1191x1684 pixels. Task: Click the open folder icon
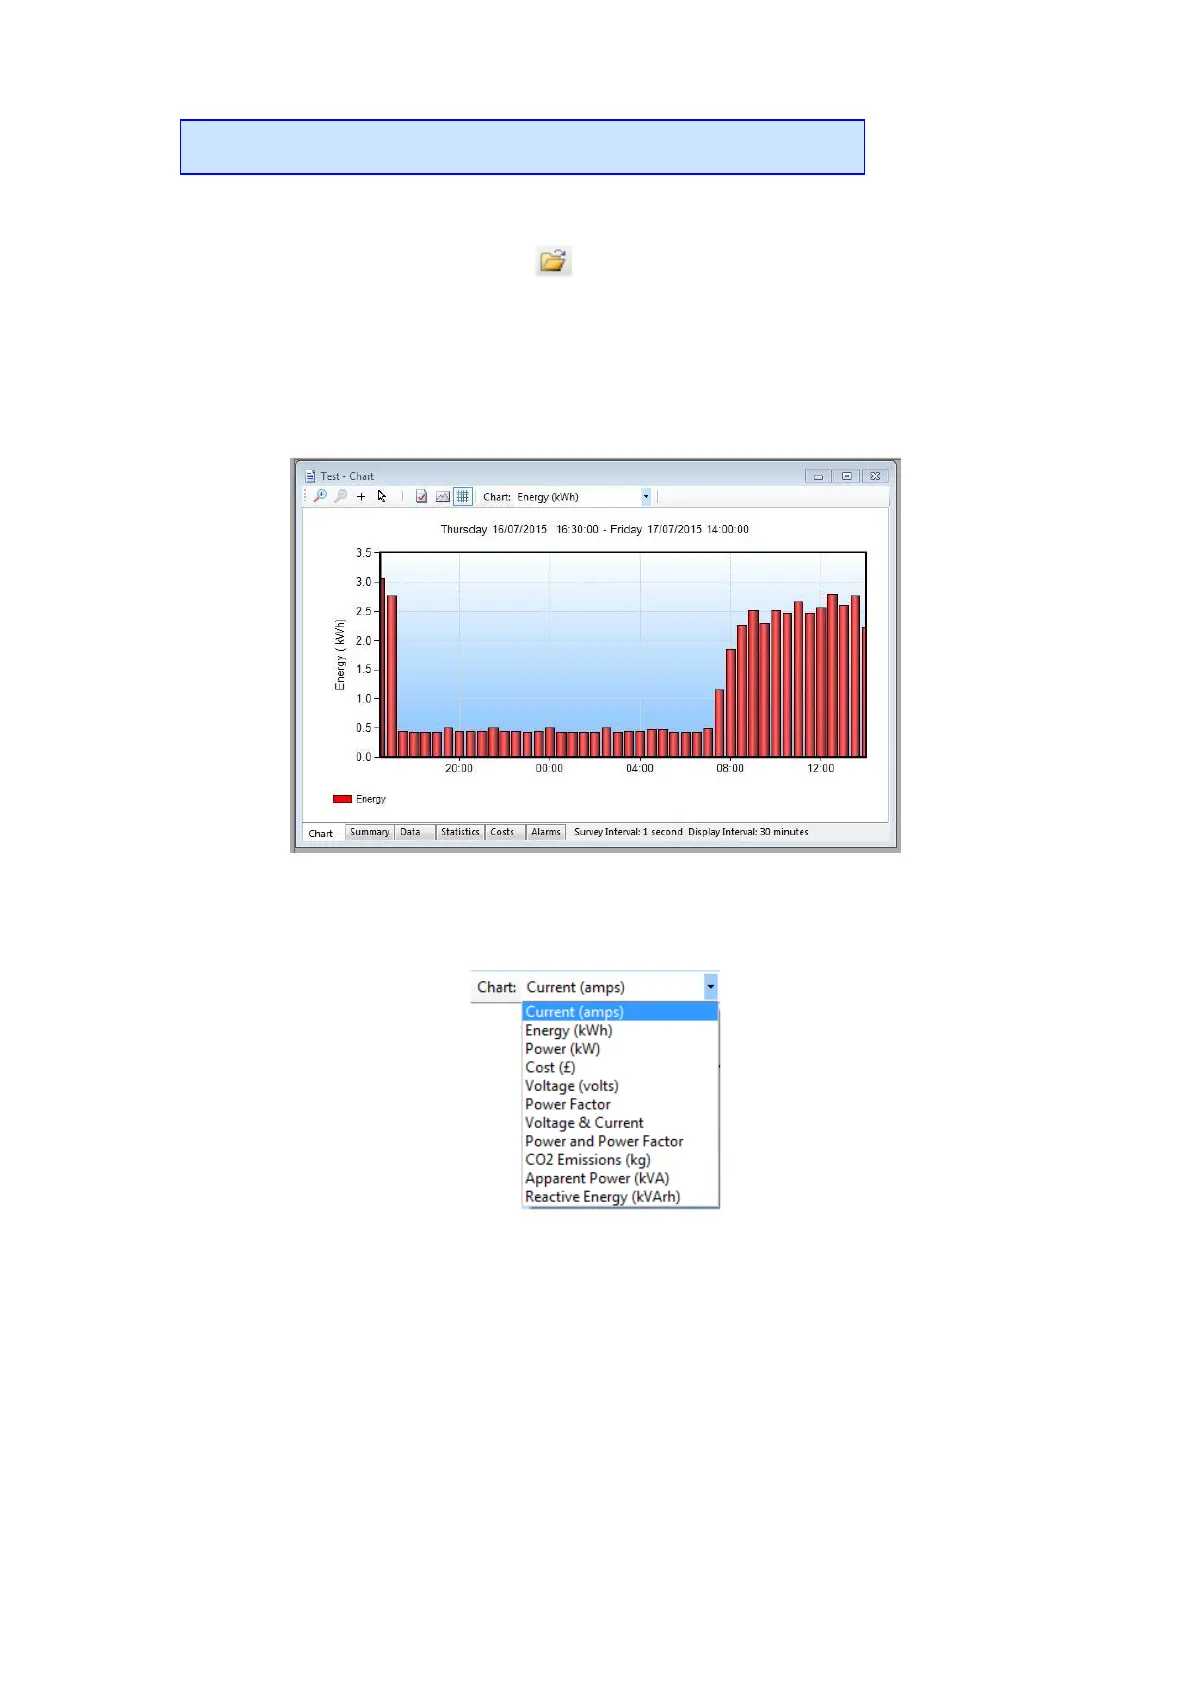pyautogui.click(x=553, y=261)
